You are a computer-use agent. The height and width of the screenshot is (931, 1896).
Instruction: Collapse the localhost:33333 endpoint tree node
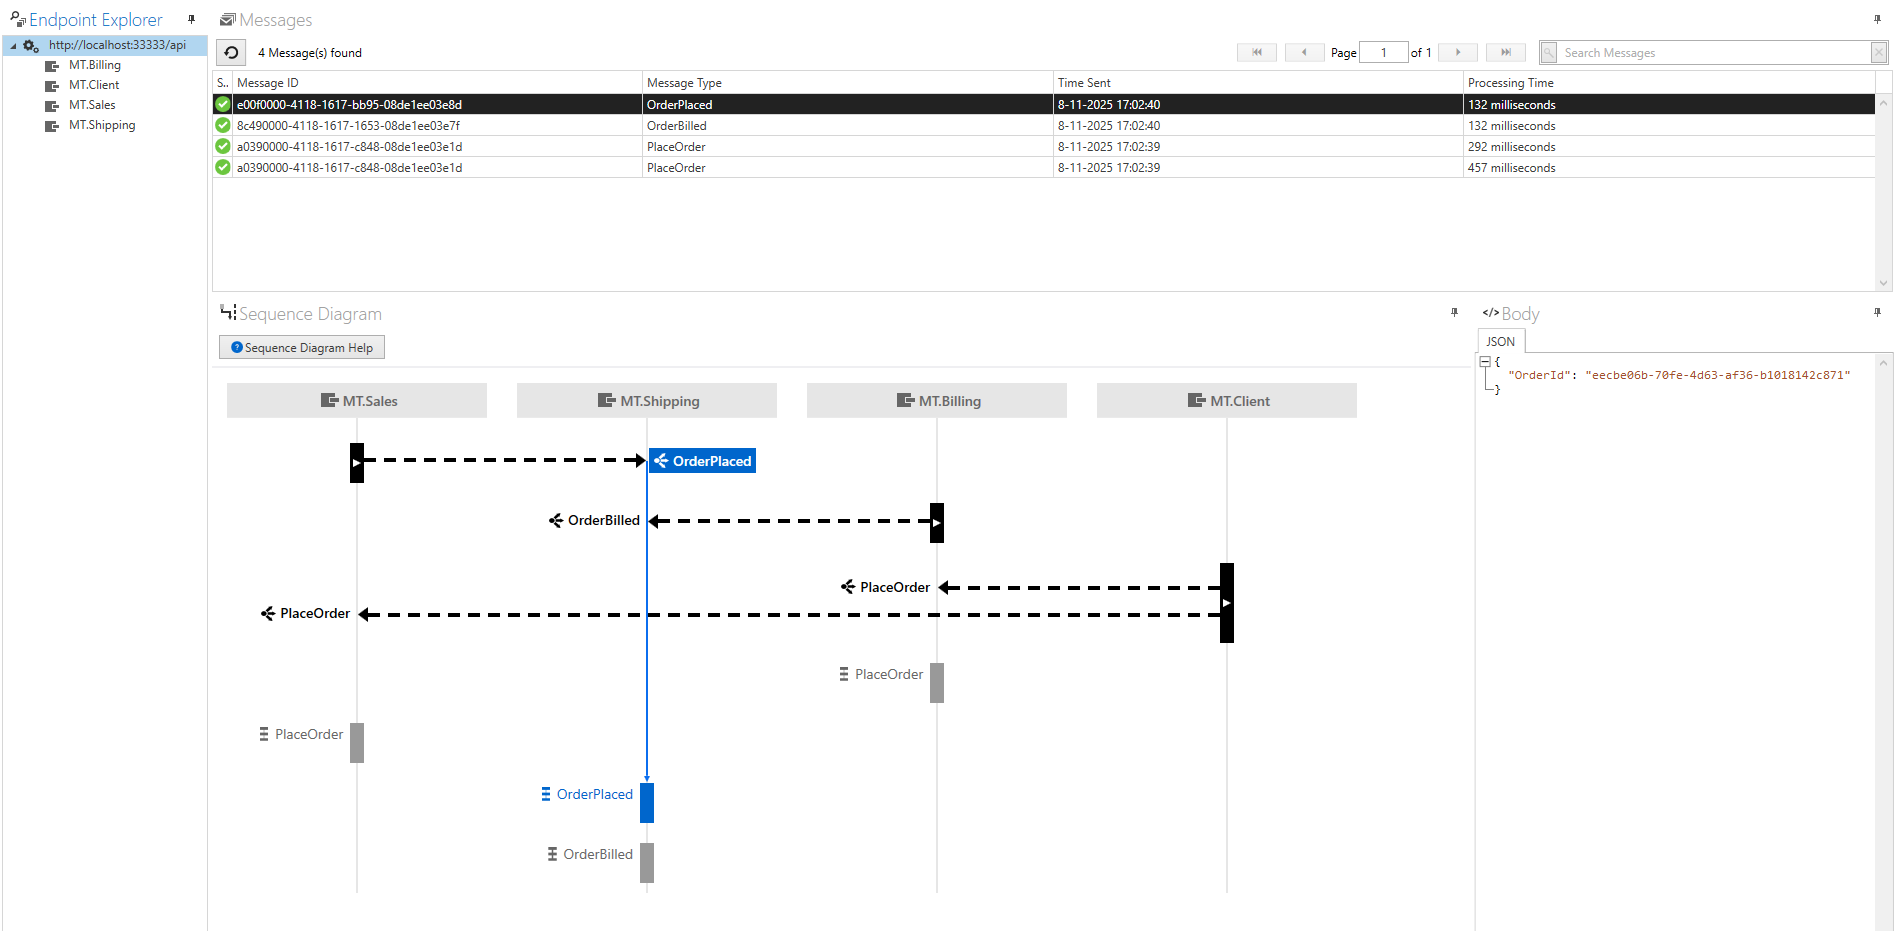(13, 46)
